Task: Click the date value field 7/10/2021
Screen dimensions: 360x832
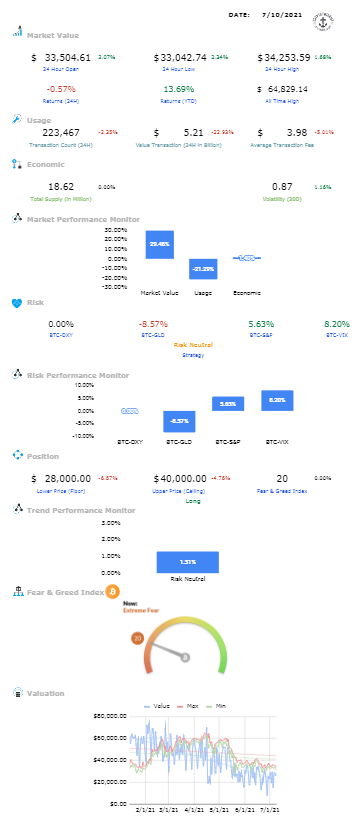Action: tap(281, 15)
